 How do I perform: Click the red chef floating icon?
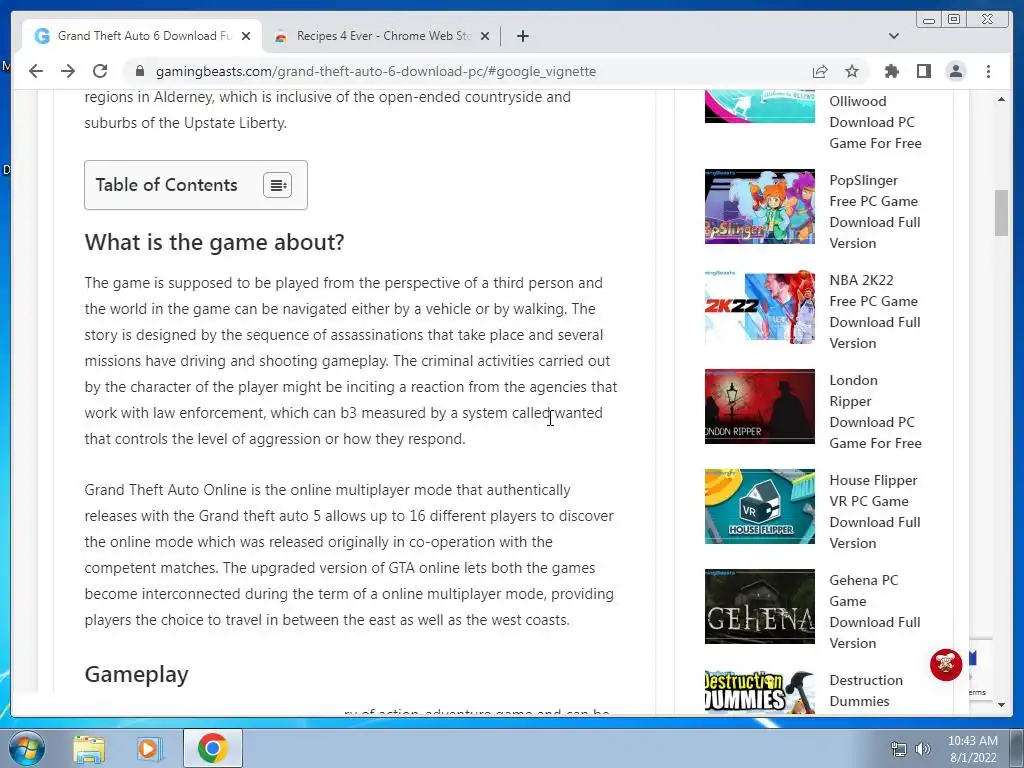pos(946,665)
